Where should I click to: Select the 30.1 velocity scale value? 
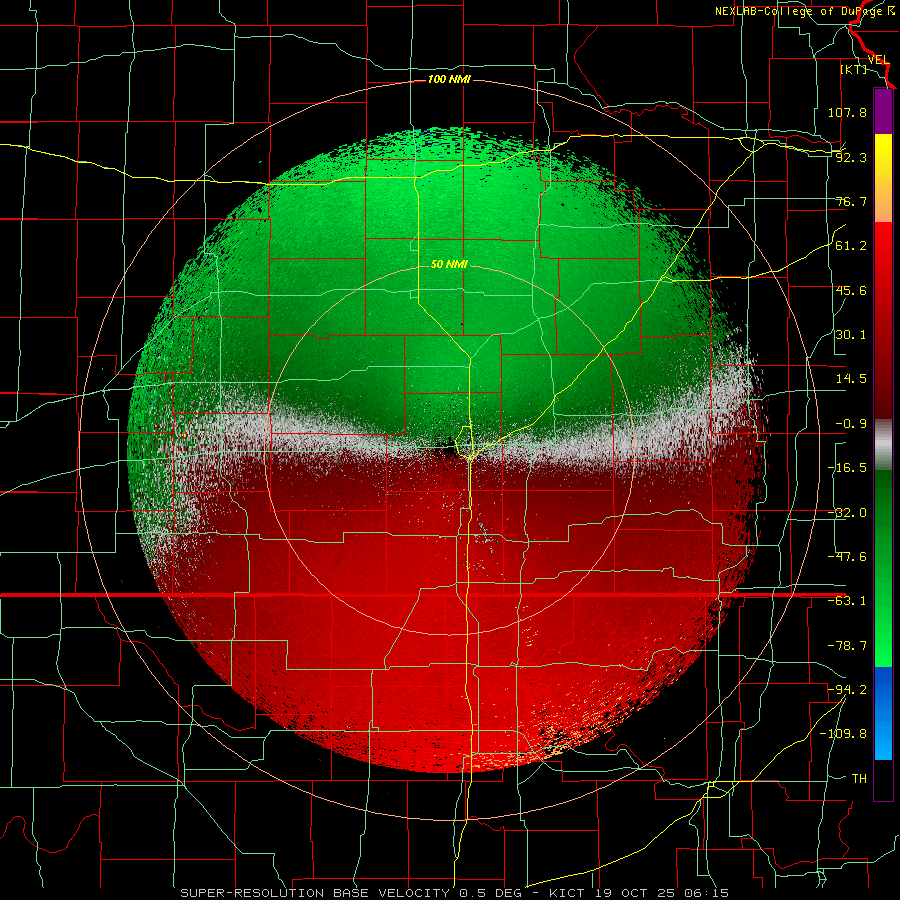click(851, 335)
